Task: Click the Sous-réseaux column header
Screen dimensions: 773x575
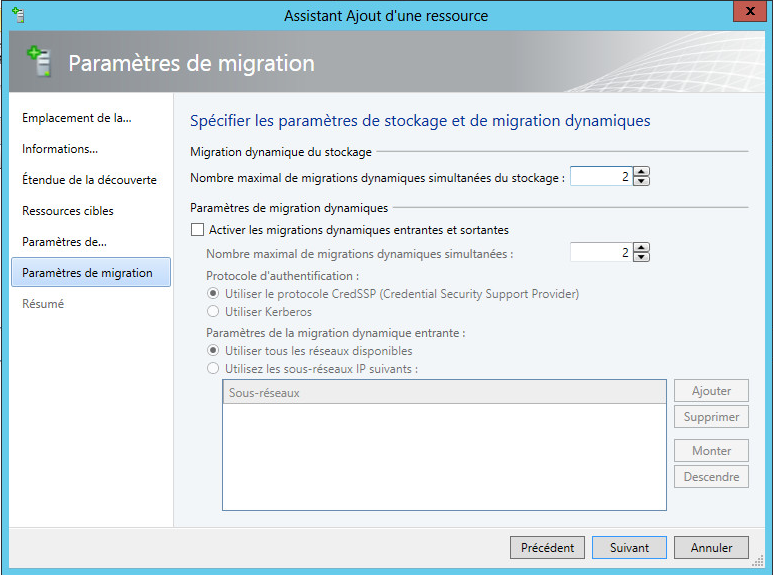Action: pyautogui.click(x=444, y=393)
